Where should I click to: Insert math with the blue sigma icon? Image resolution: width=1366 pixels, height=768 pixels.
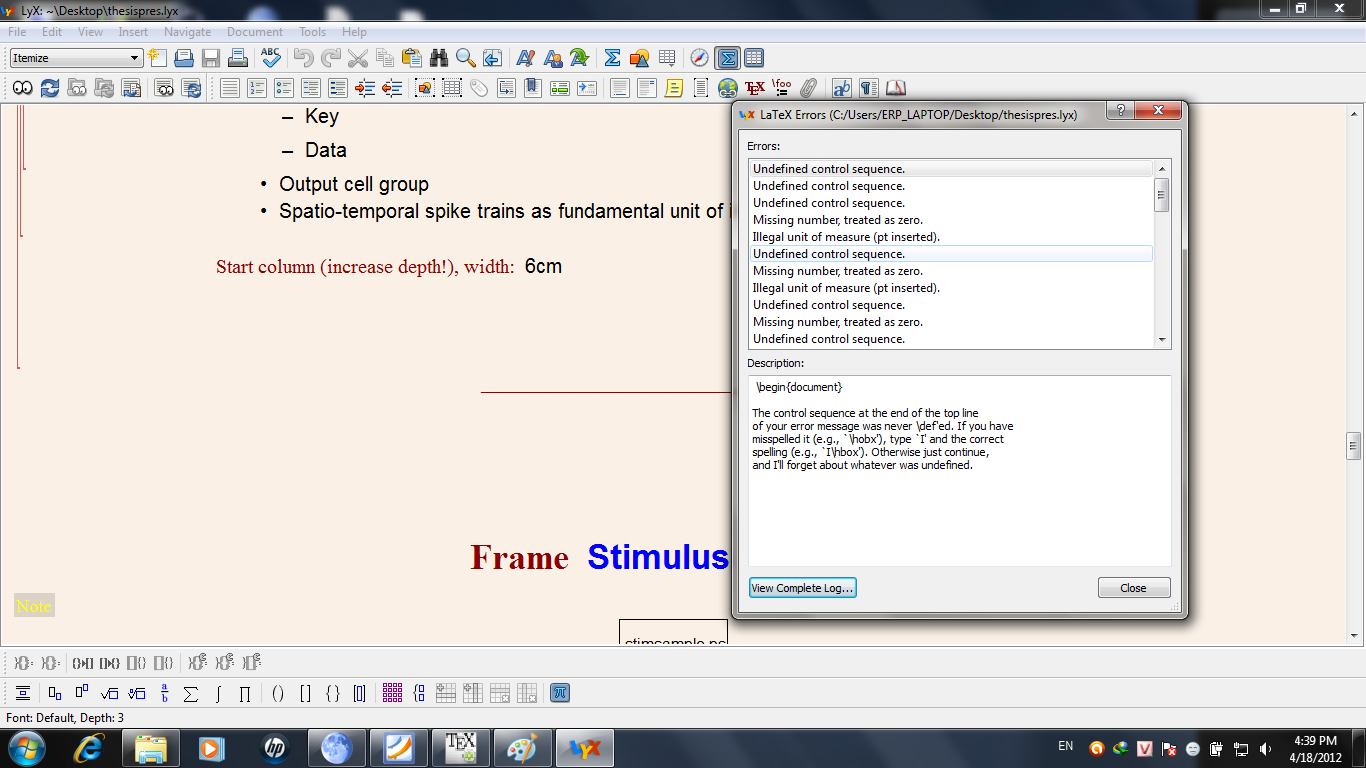pos(613,58)
